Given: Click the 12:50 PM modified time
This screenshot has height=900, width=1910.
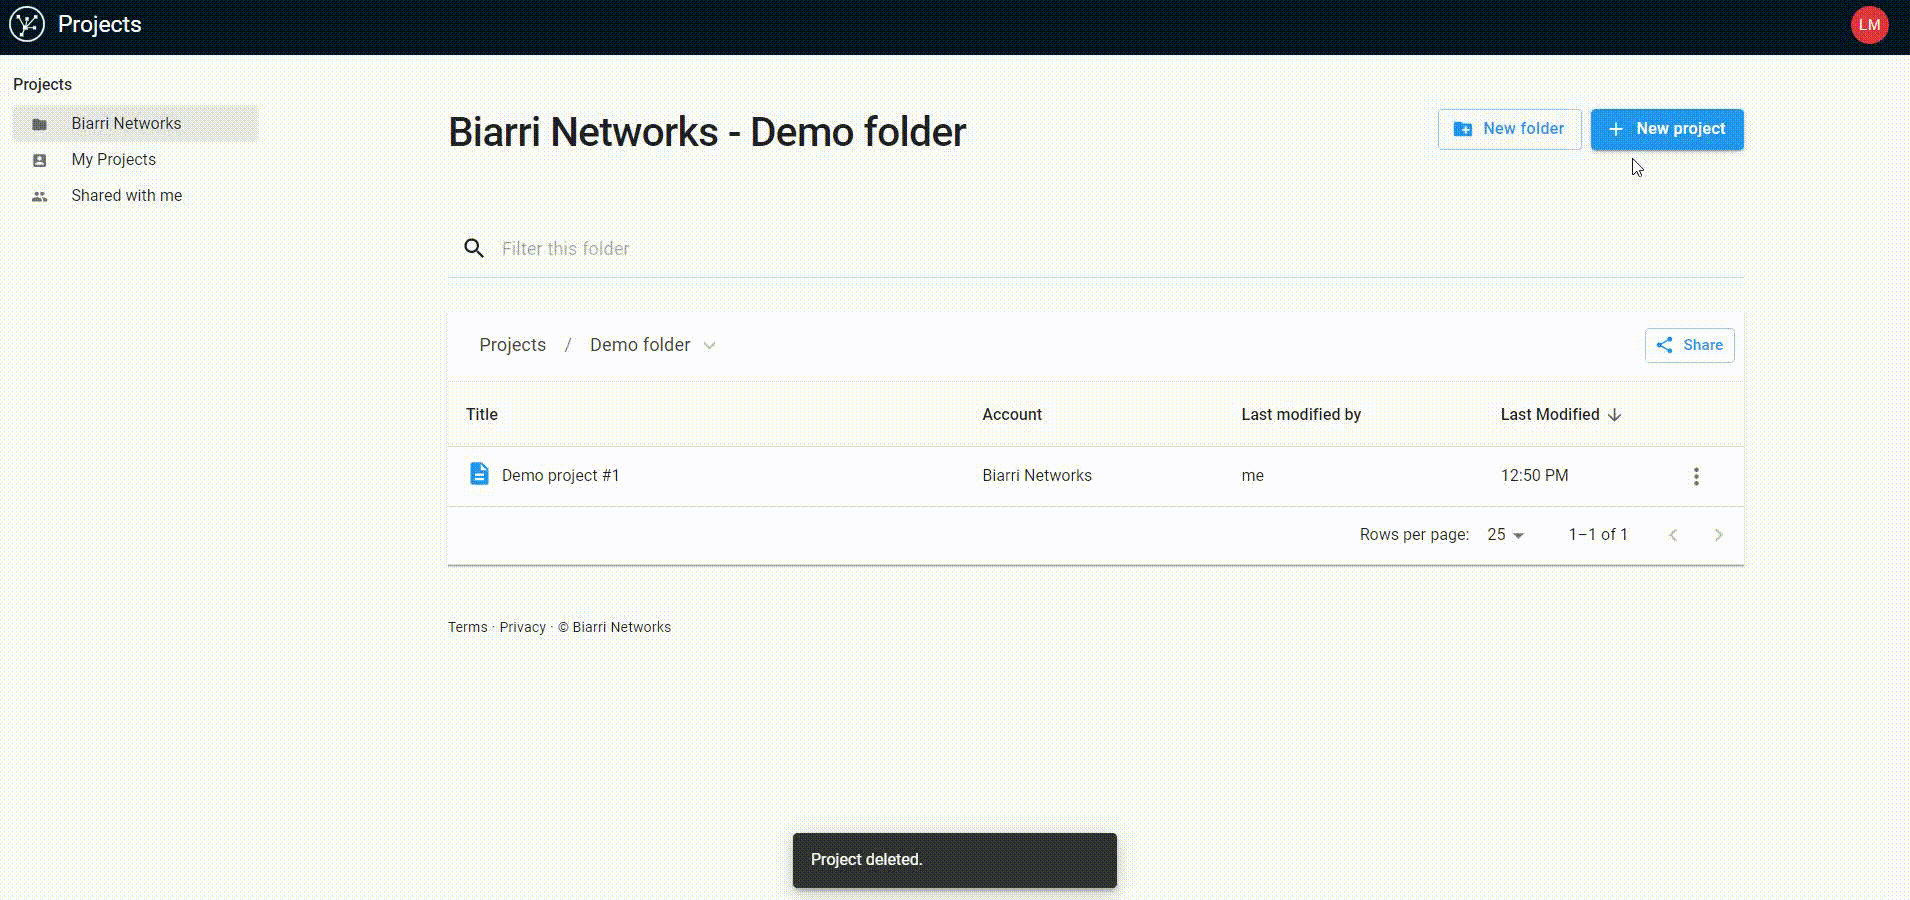Looking at the screenshot, I should pyautogui.click(x=1534, y=476).
